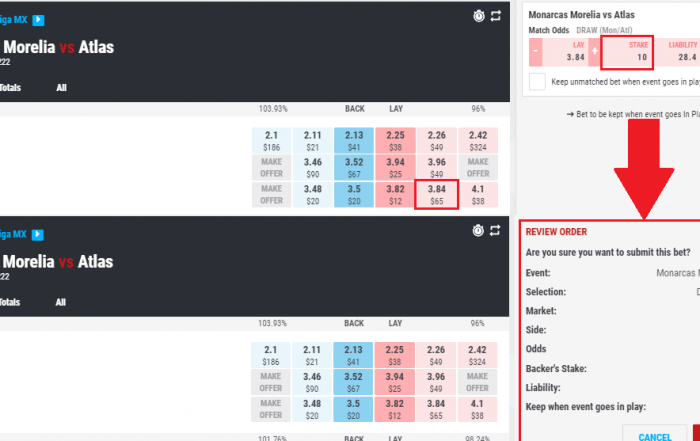The height and width of the screenshot is (441, 700).
Task: Click MAKE OFFER beside 3.96 in upper panel
Action: [478, 167]
